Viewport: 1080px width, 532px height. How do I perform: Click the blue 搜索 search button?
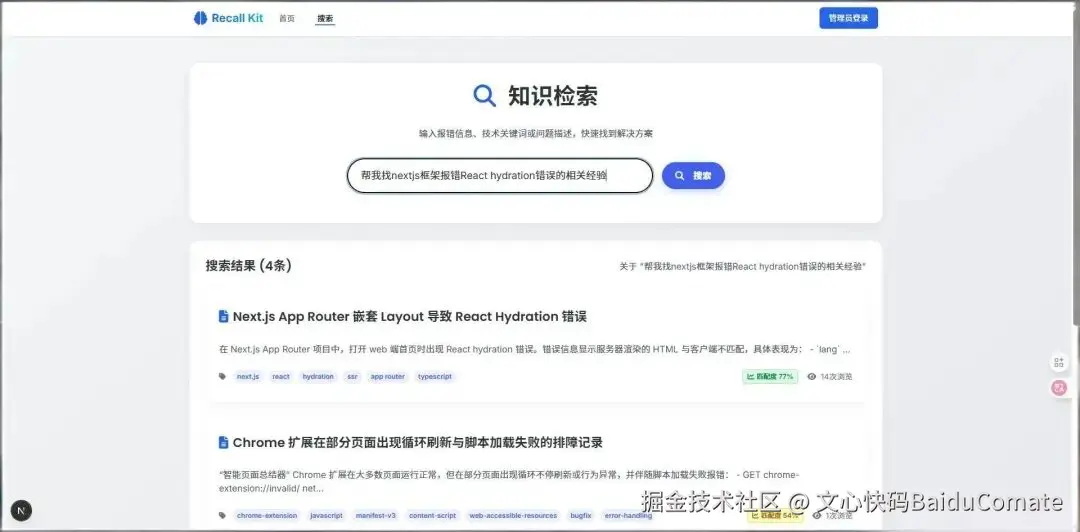click(693, 176)
